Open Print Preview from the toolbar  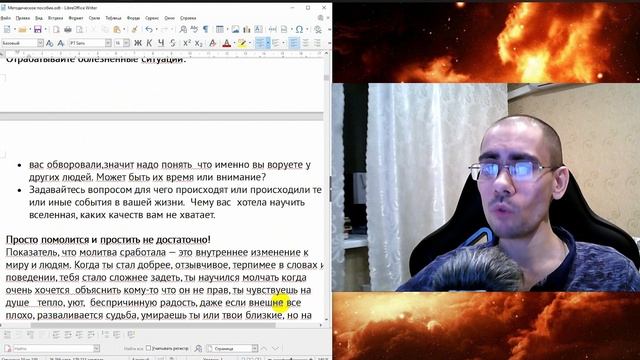pos(80,29)
